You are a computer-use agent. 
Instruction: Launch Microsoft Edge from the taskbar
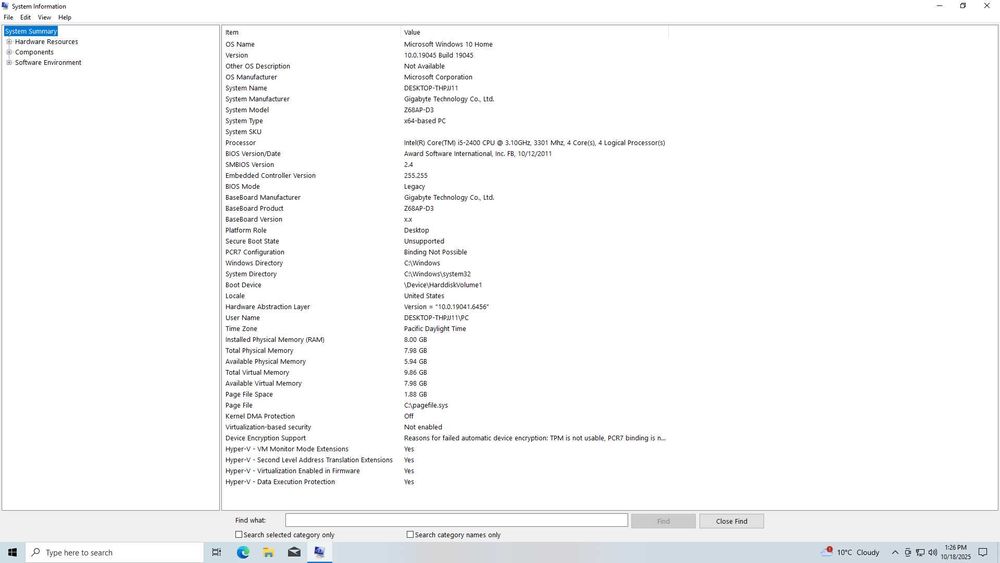coord(243,552)
